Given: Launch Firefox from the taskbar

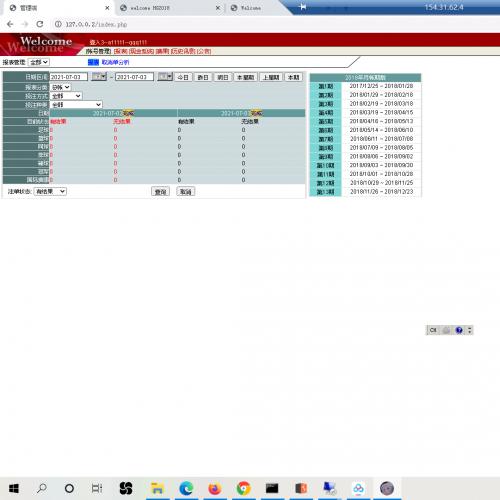Looking at the screenshot, I should tap(215, 489).
